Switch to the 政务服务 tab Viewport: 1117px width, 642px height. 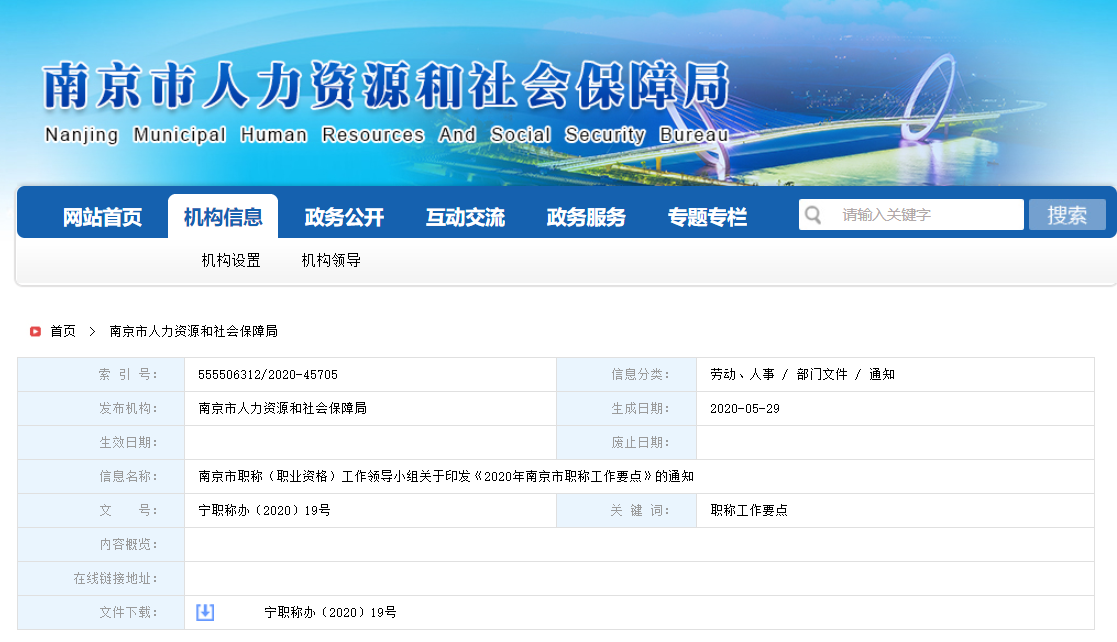586,217
